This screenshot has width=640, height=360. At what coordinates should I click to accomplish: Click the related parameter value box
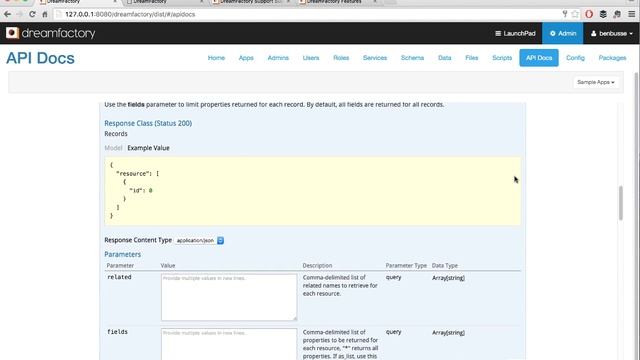(229, 297)
